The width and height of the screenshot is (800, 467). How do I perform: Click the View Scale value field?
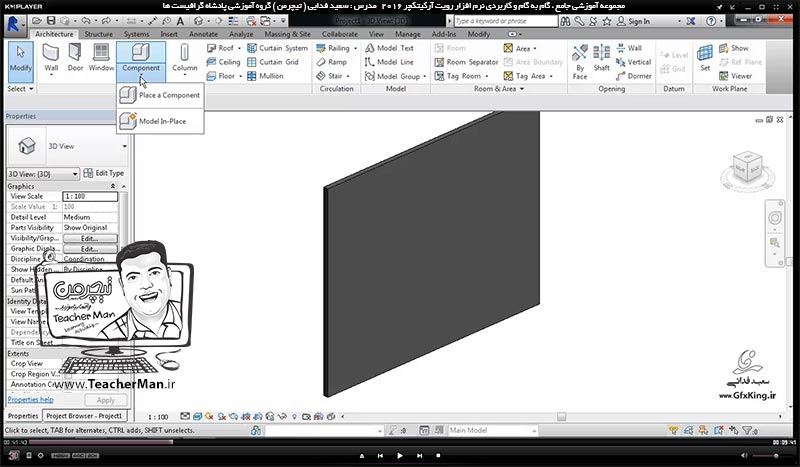pos(90,196)
